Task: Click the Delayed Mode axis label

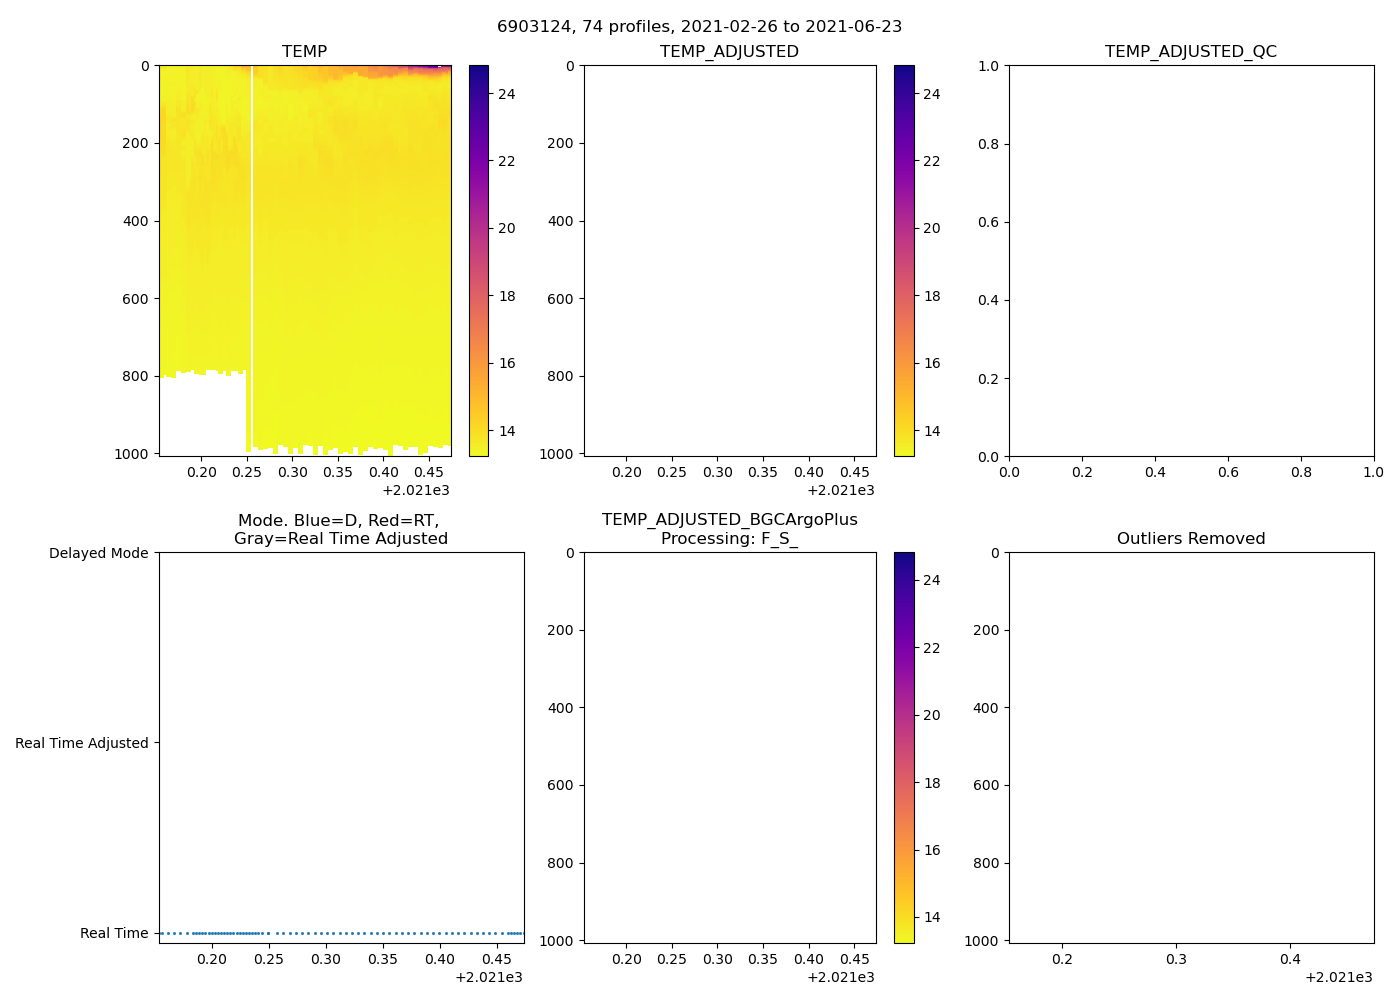Action: coord(98,554)
